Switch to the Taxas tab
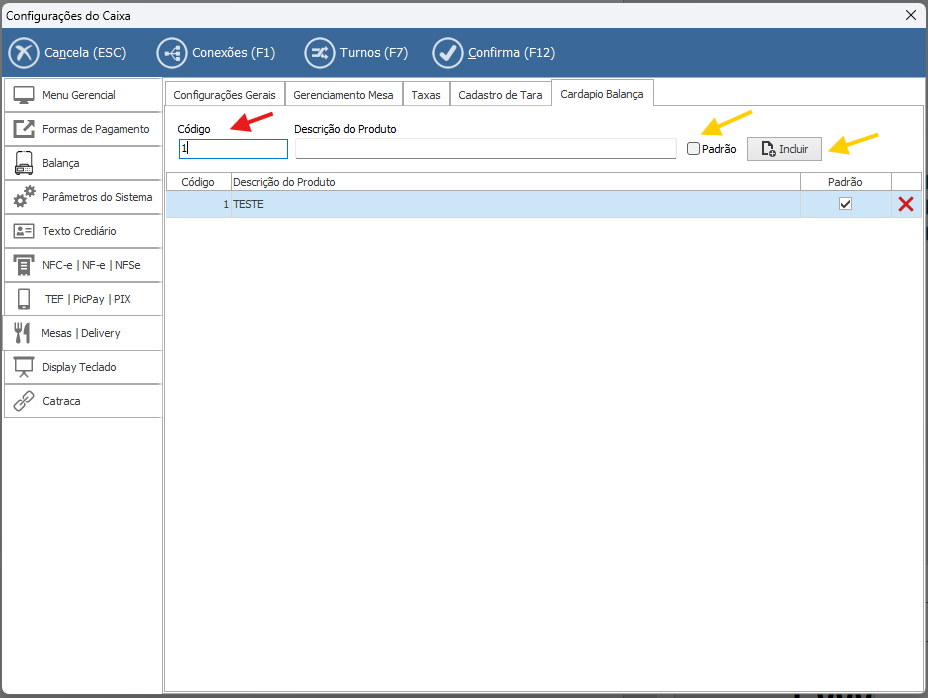The image size is (928, 698). 426,95
